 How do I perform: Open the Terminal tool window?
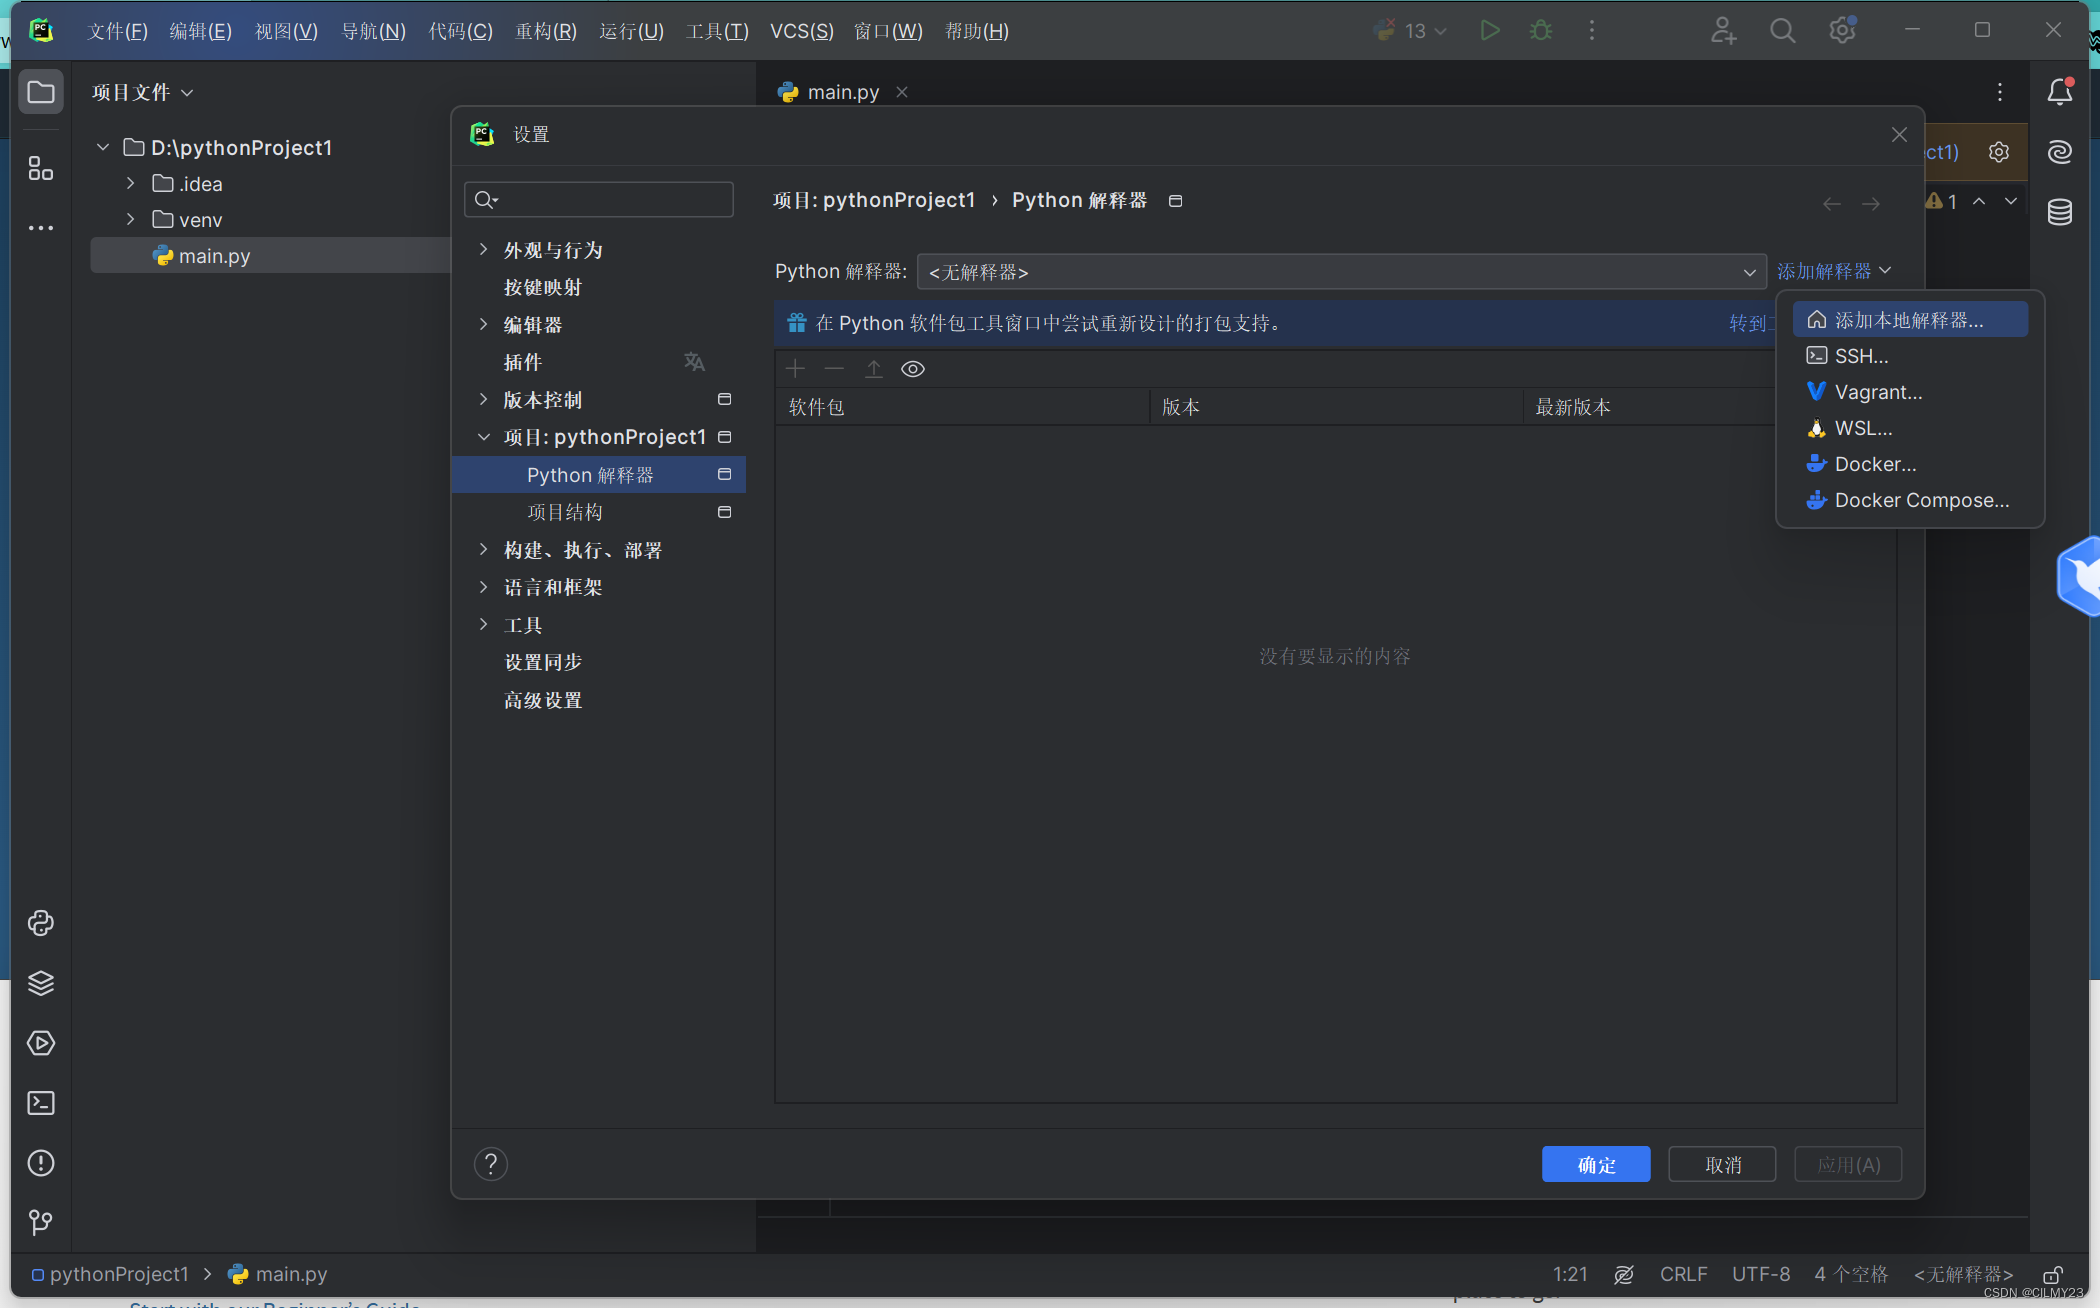pos(41,1103)
